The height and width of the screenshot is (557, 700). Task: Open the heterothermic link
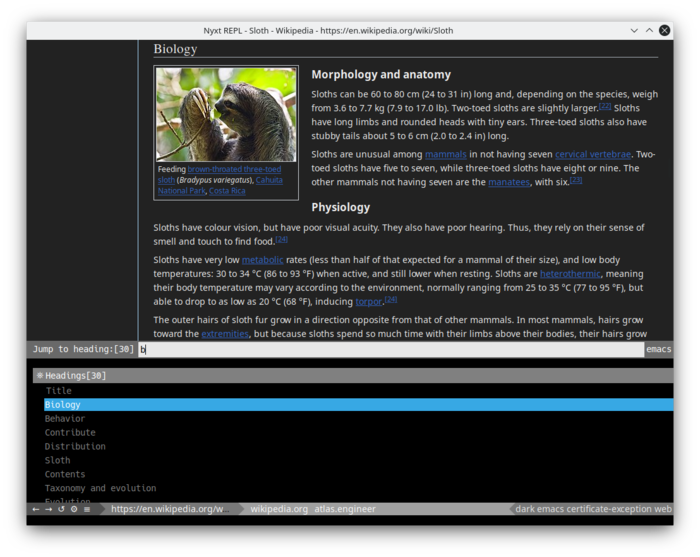[x=570, y=274]
